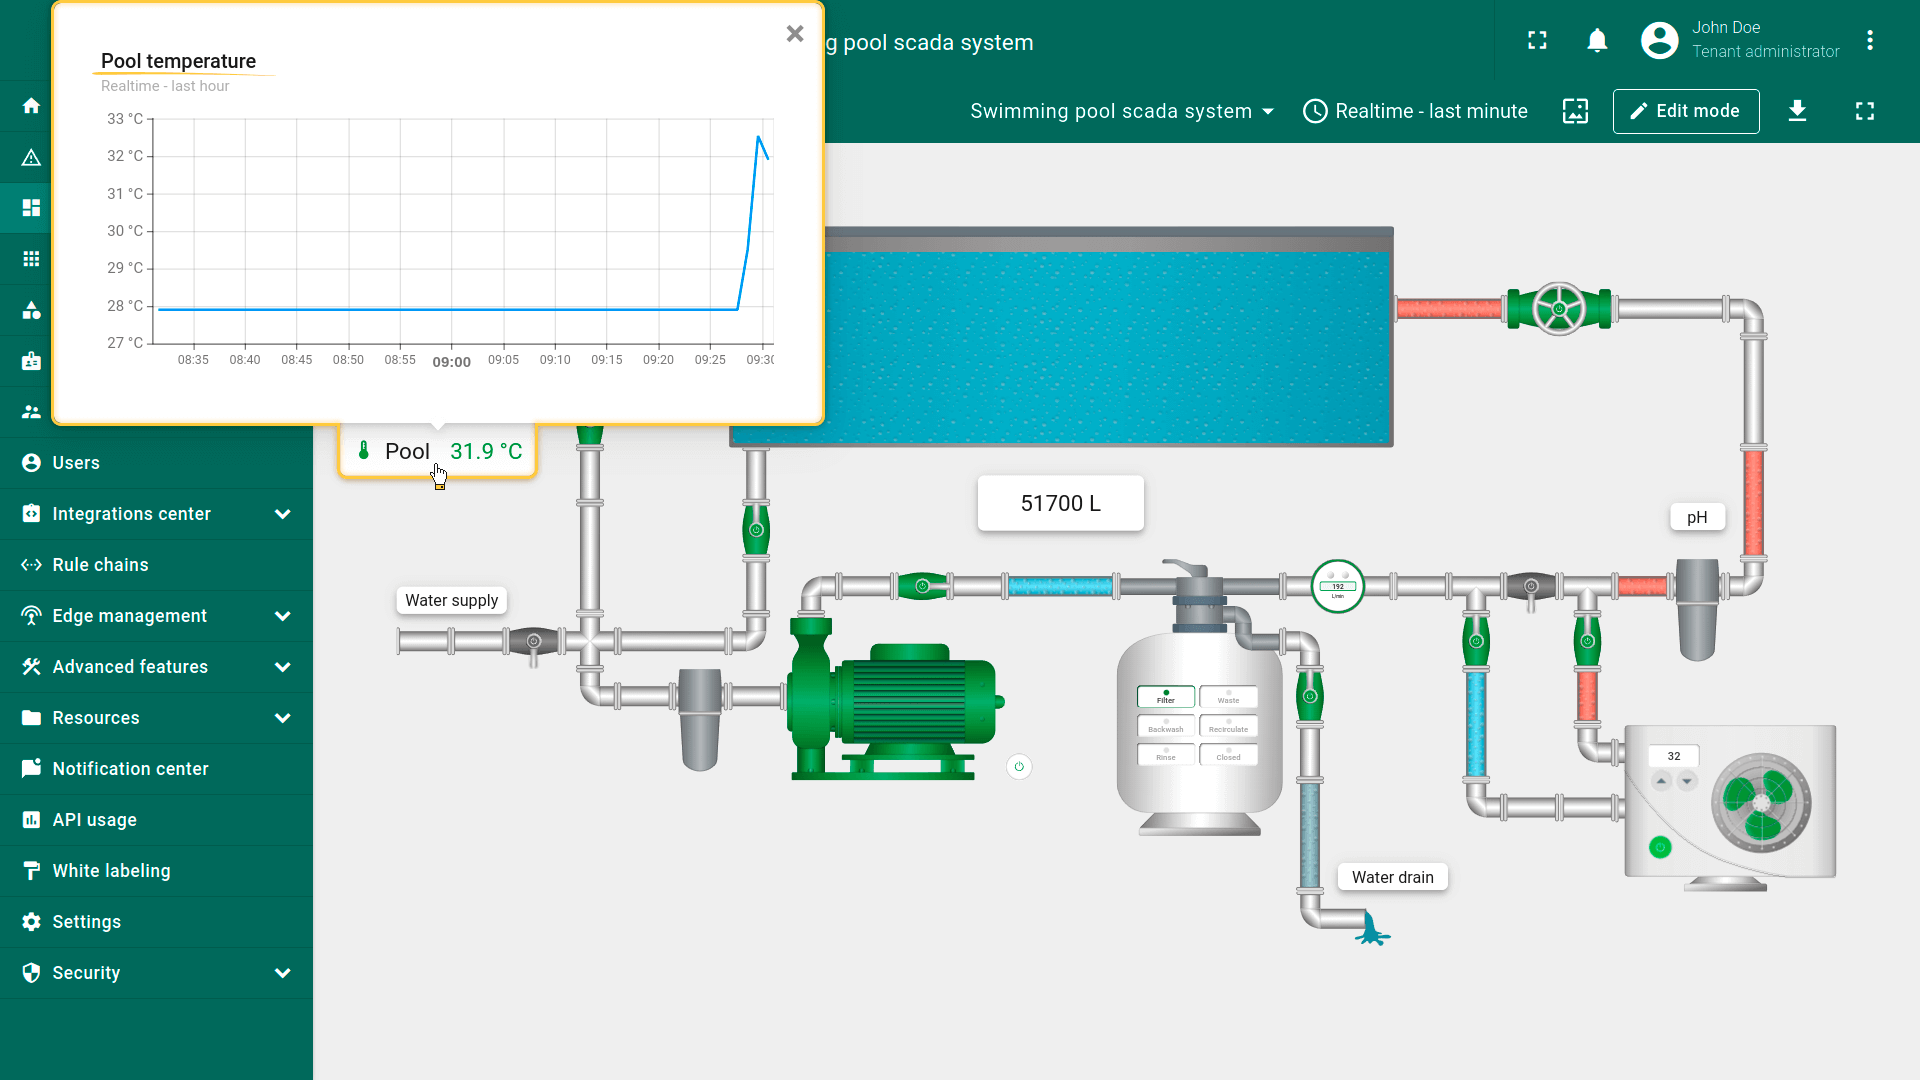Click the Edit mode button
This screenshot has height=1080, width=1920.
coord(1685,111)
